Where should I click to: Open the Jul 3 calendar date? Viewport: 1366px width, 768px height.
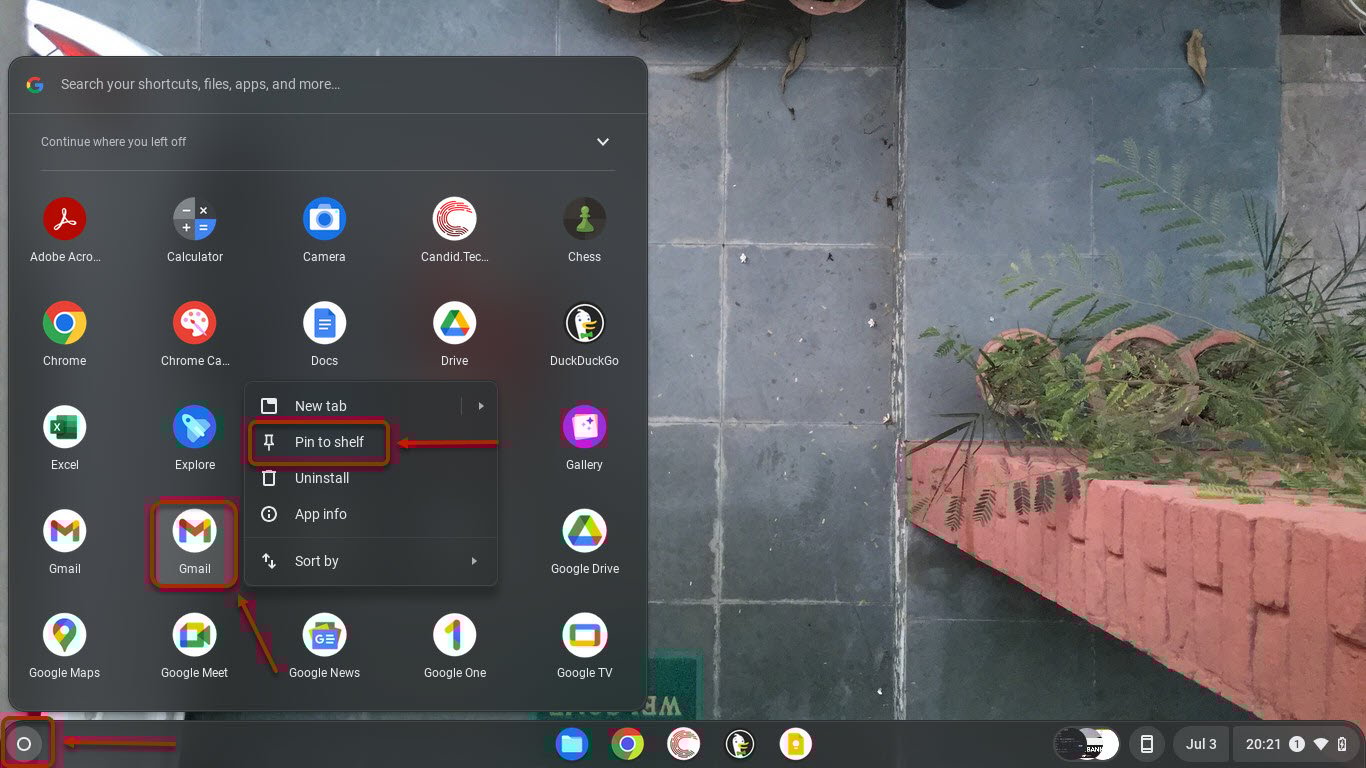[1201, 744]
